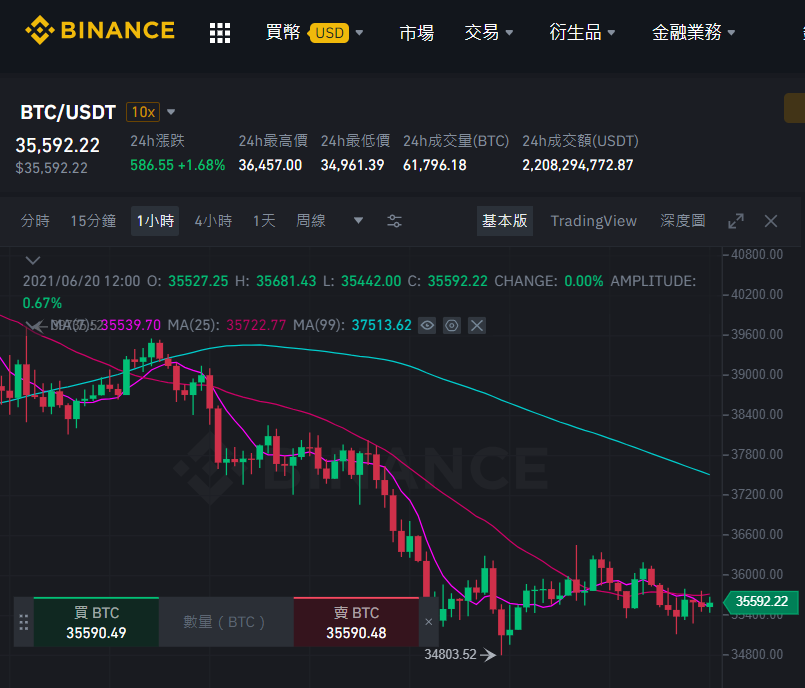The image size is (805, 688).
Task: Collapse MA indicator row chevron
Action: (33, 326)
